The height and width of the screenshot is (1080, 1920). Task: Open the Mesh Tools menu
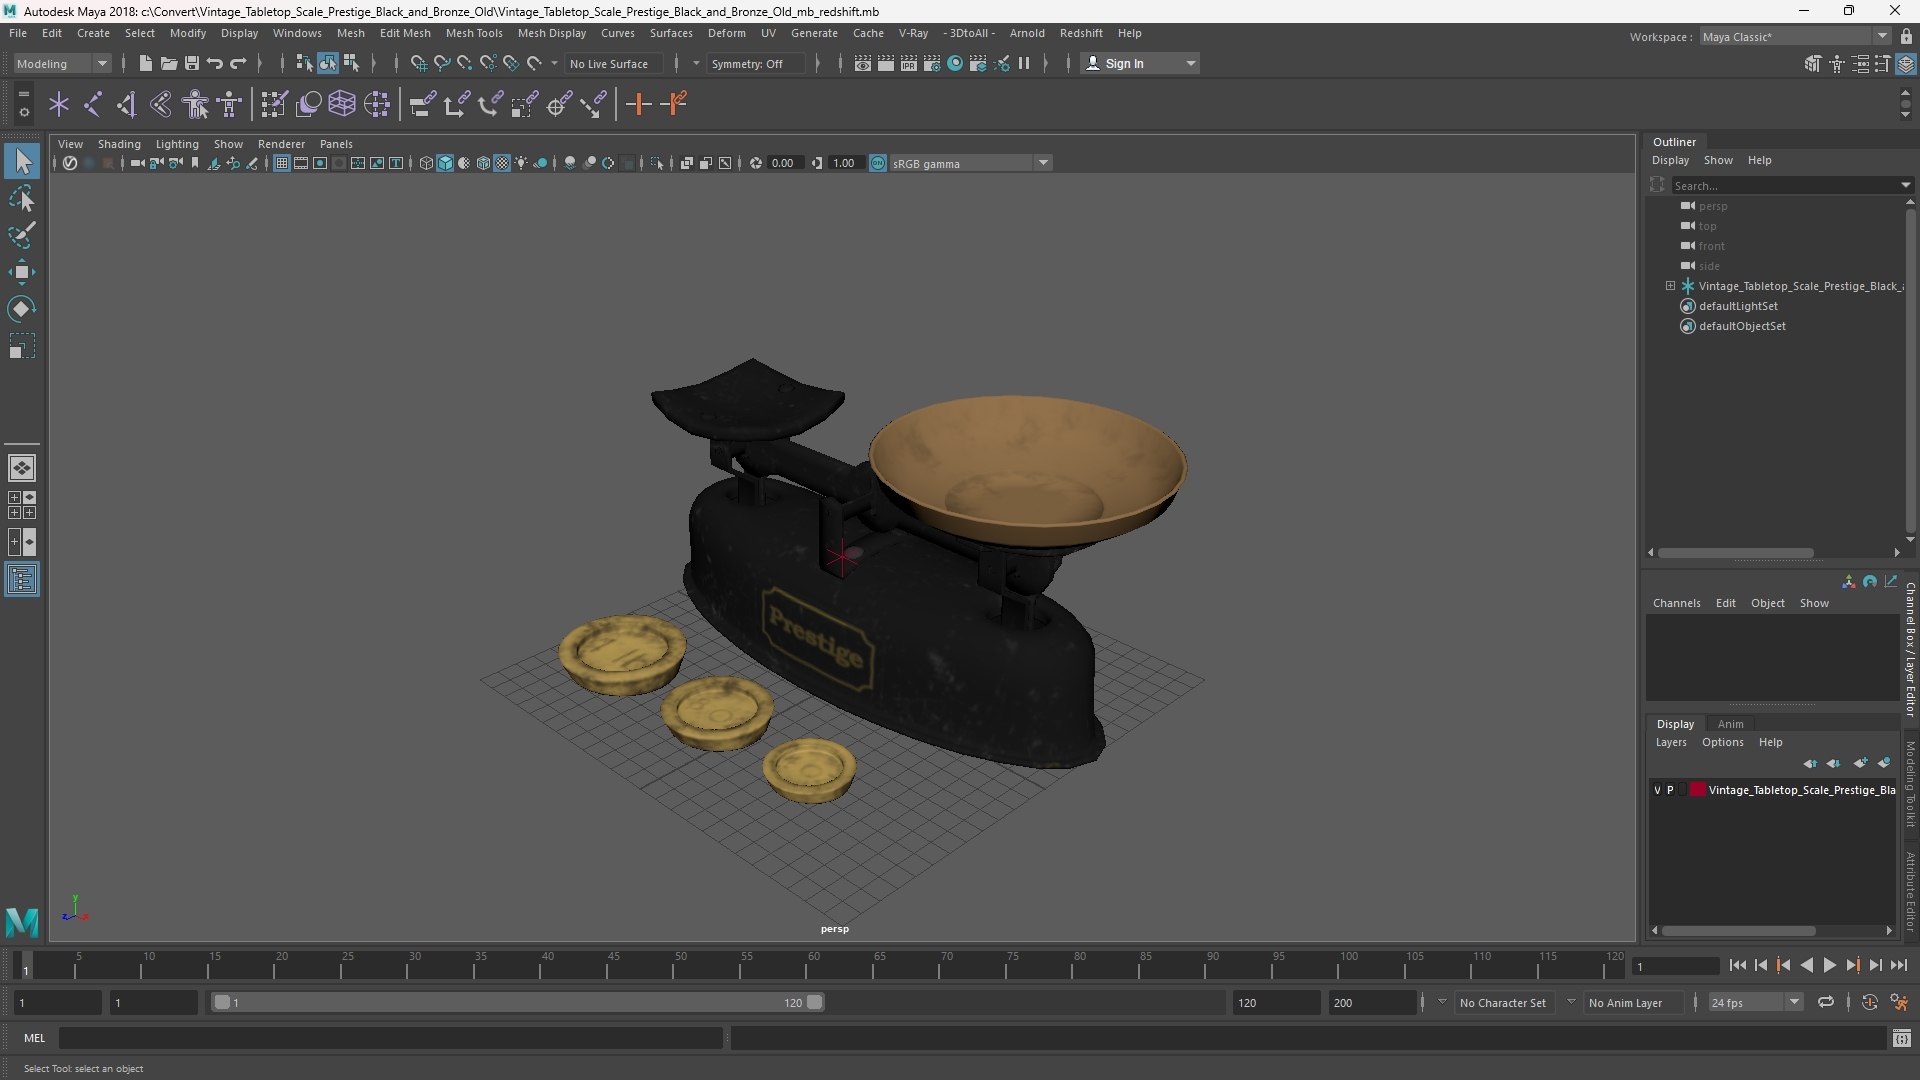tap(474, 33)
